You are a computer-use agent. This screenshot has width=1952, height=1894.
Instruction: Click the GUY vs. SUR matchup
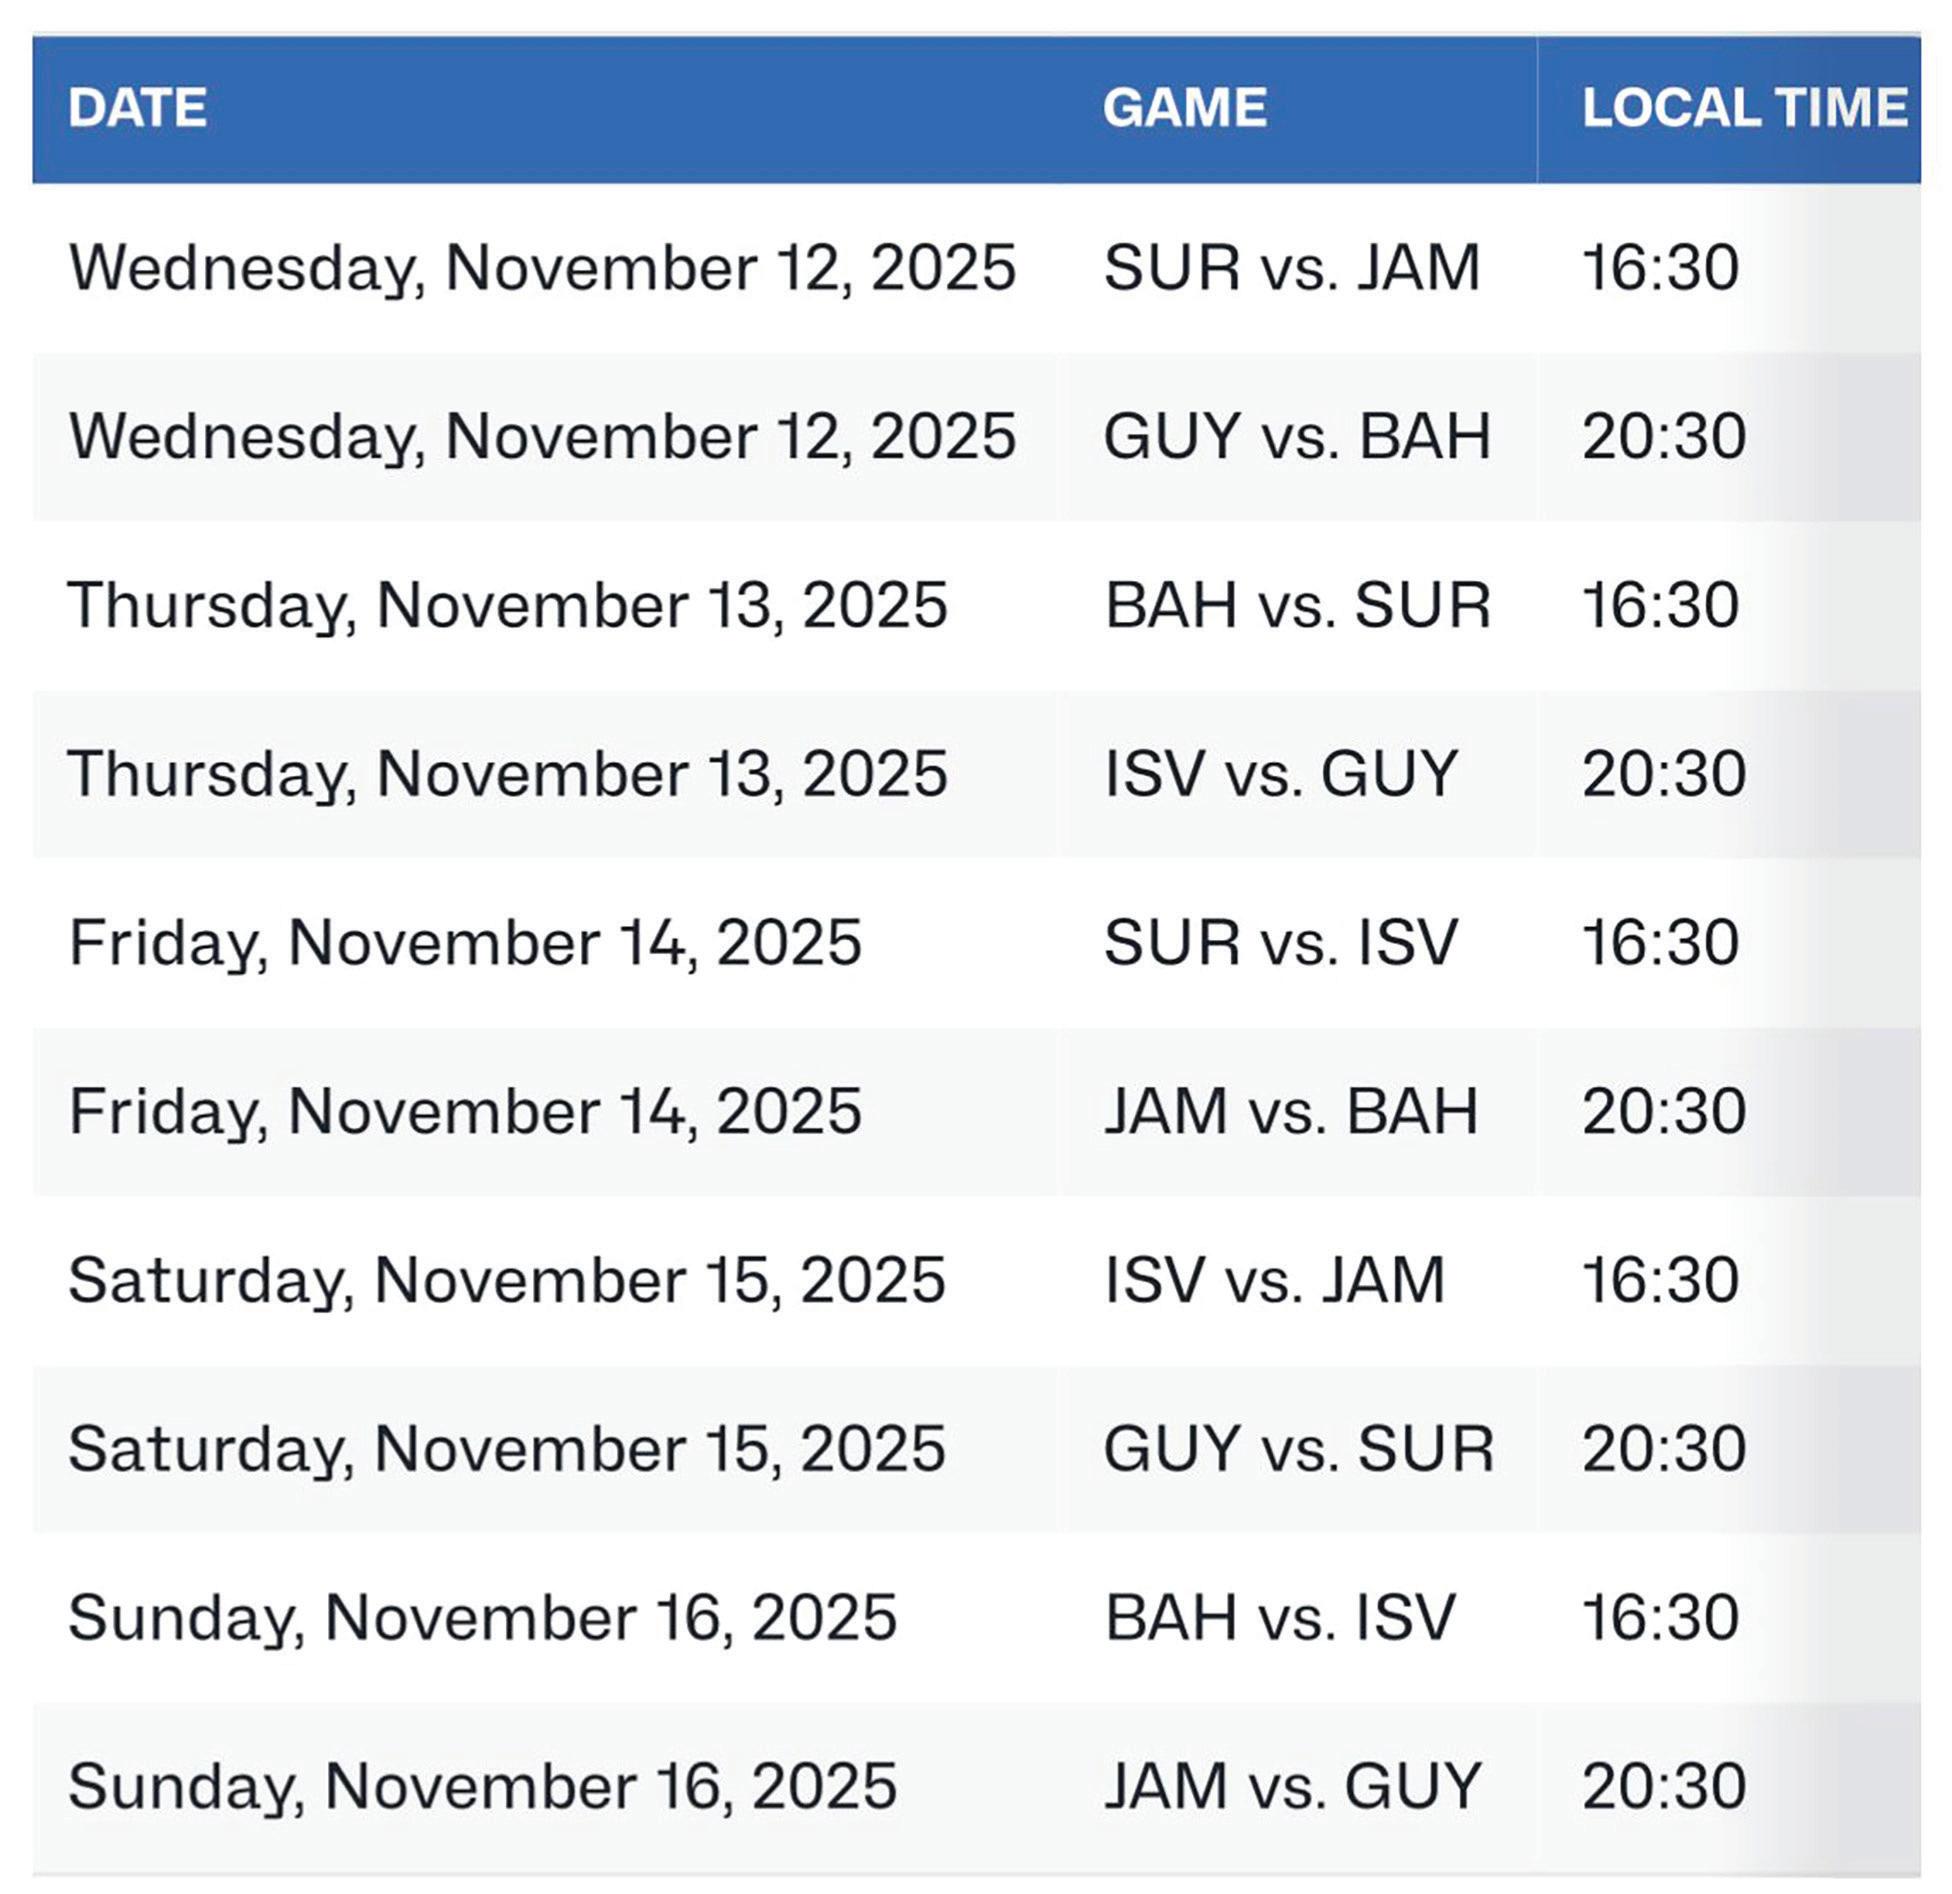1298,1448
